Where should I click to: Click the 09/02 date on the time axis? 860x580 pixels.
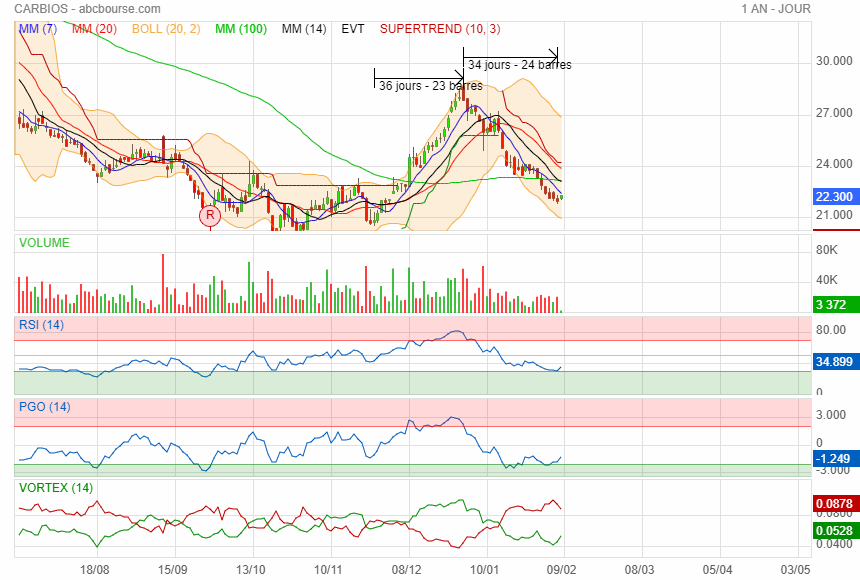[x=562, y=570]
